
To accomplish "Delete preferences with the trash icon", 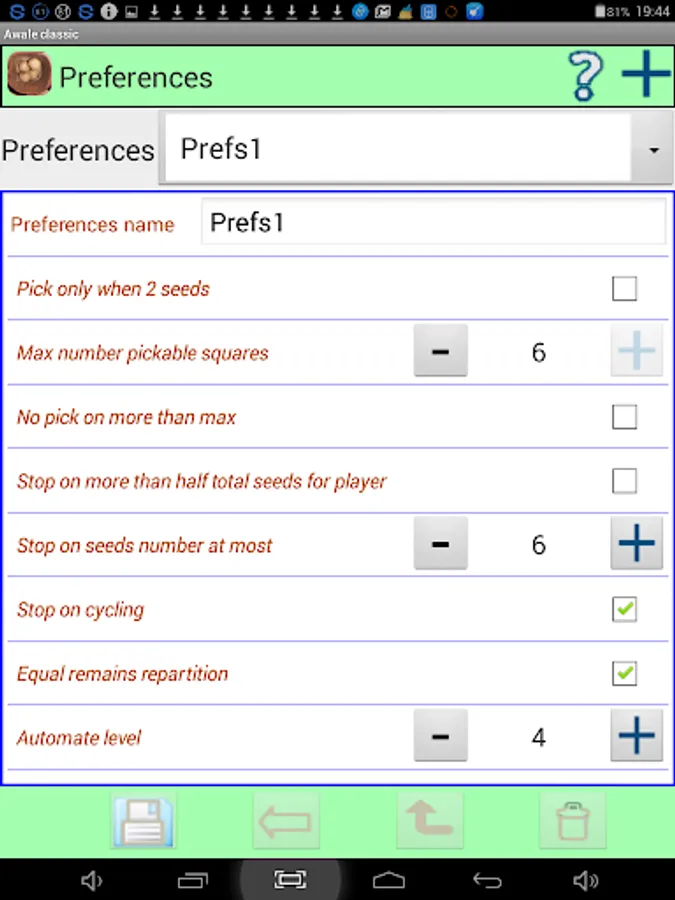I will pyautogui.click(x=572, y=822).
